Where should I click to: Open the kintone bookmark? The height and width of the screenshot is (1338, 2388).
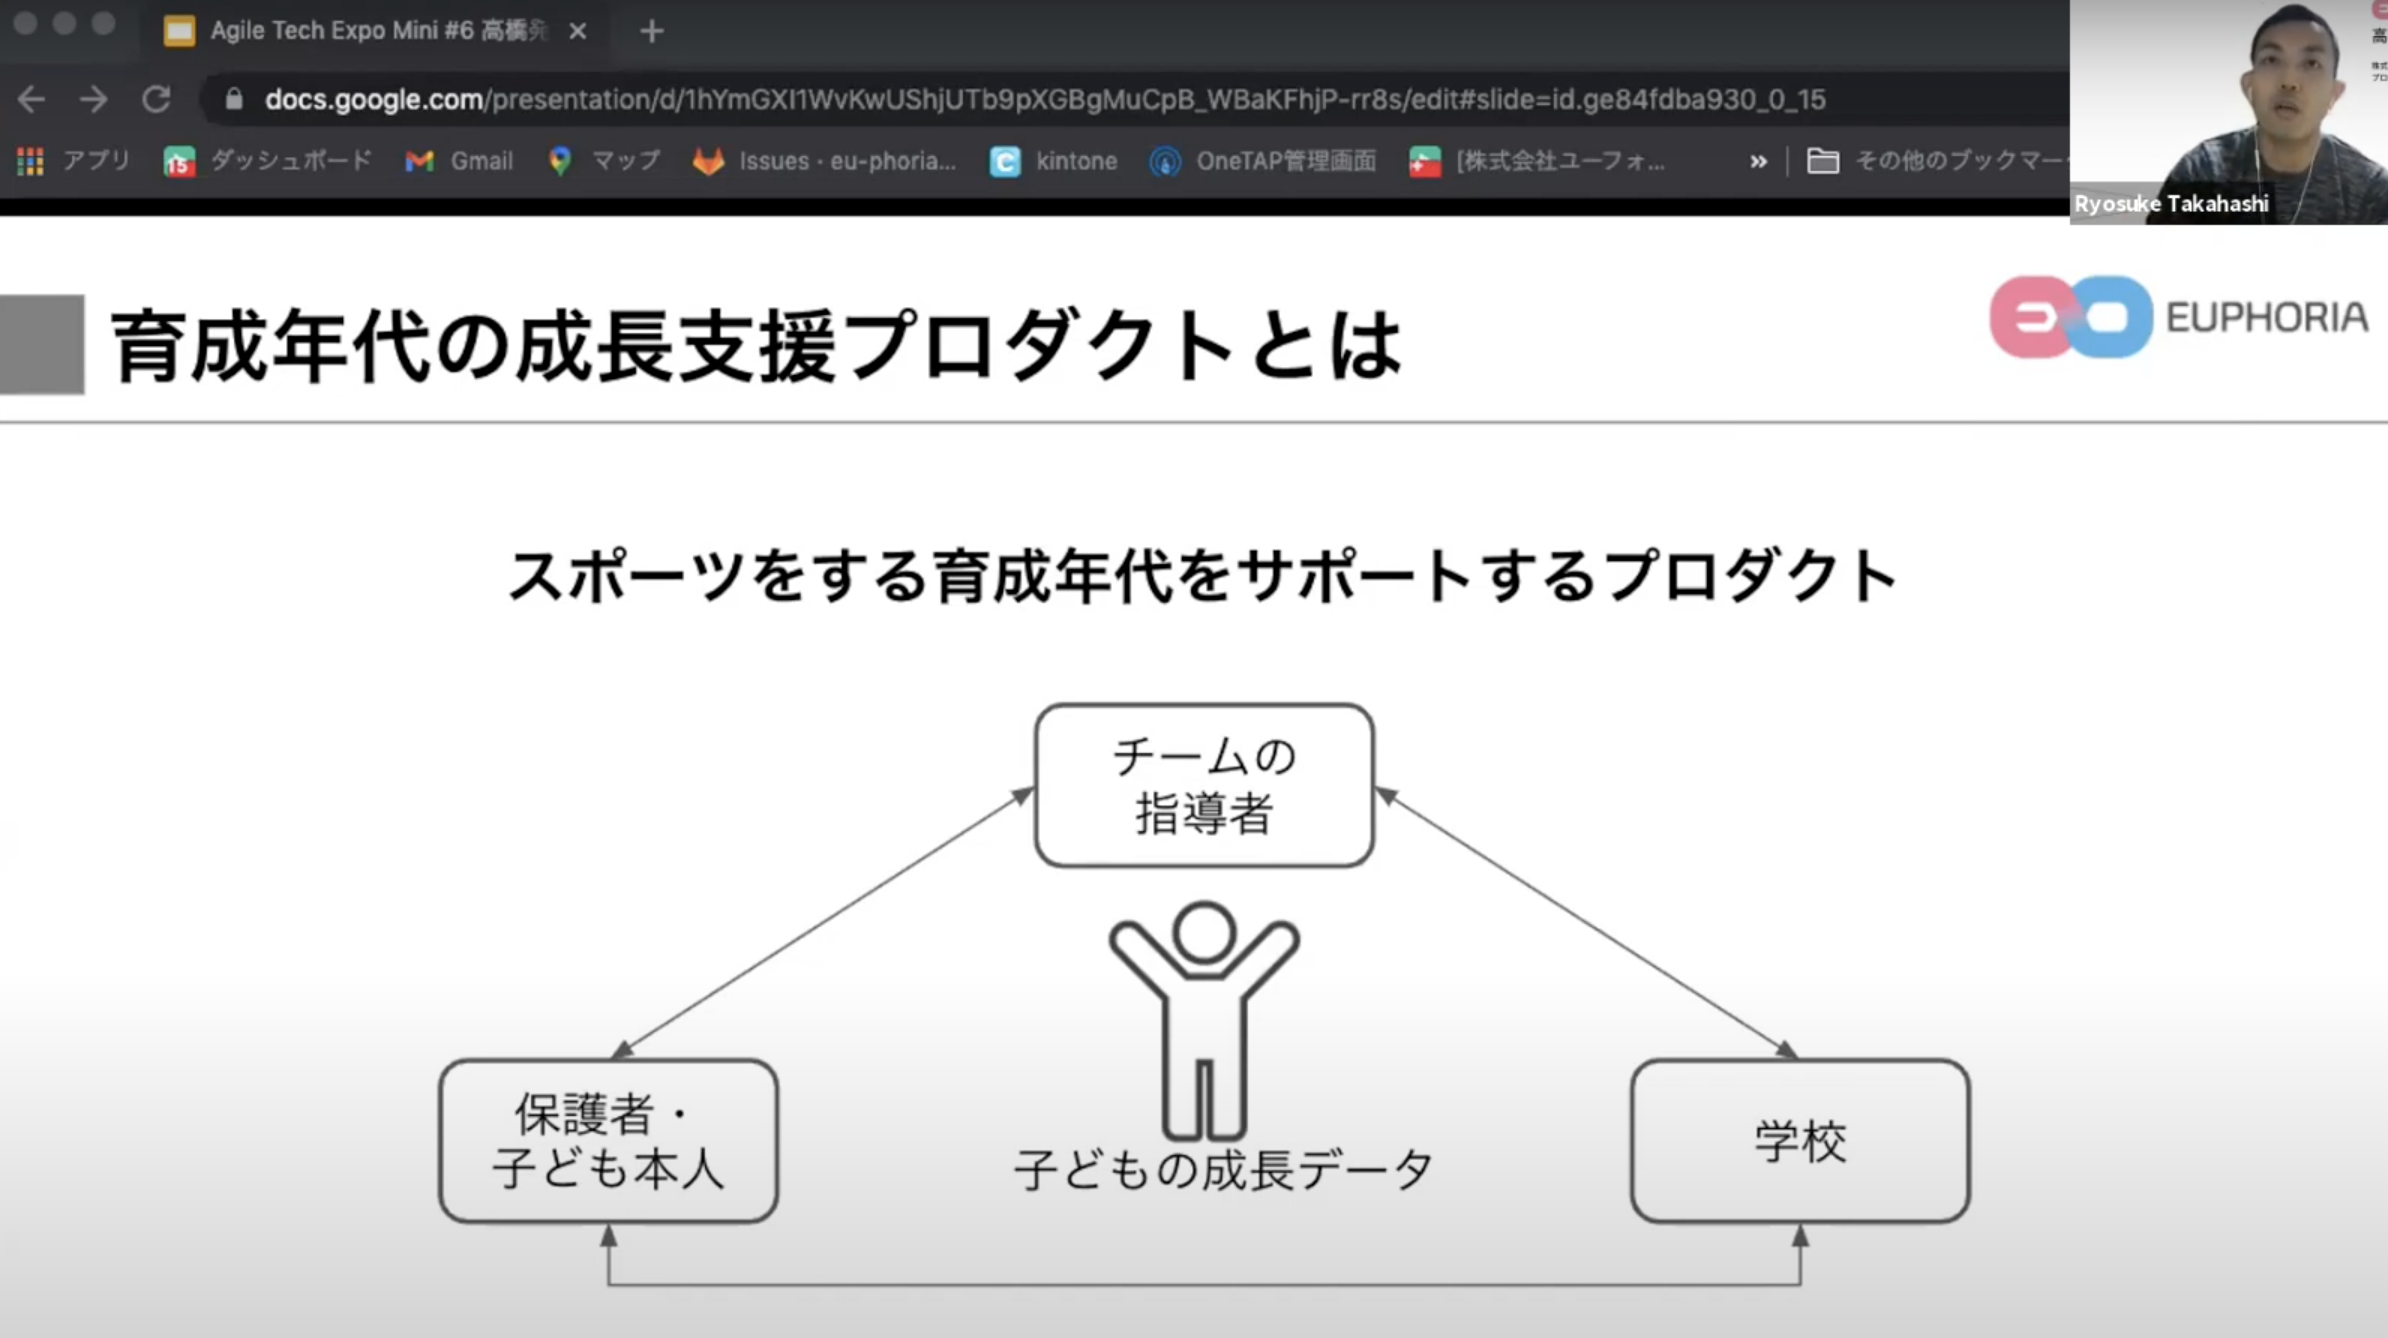1054,161
